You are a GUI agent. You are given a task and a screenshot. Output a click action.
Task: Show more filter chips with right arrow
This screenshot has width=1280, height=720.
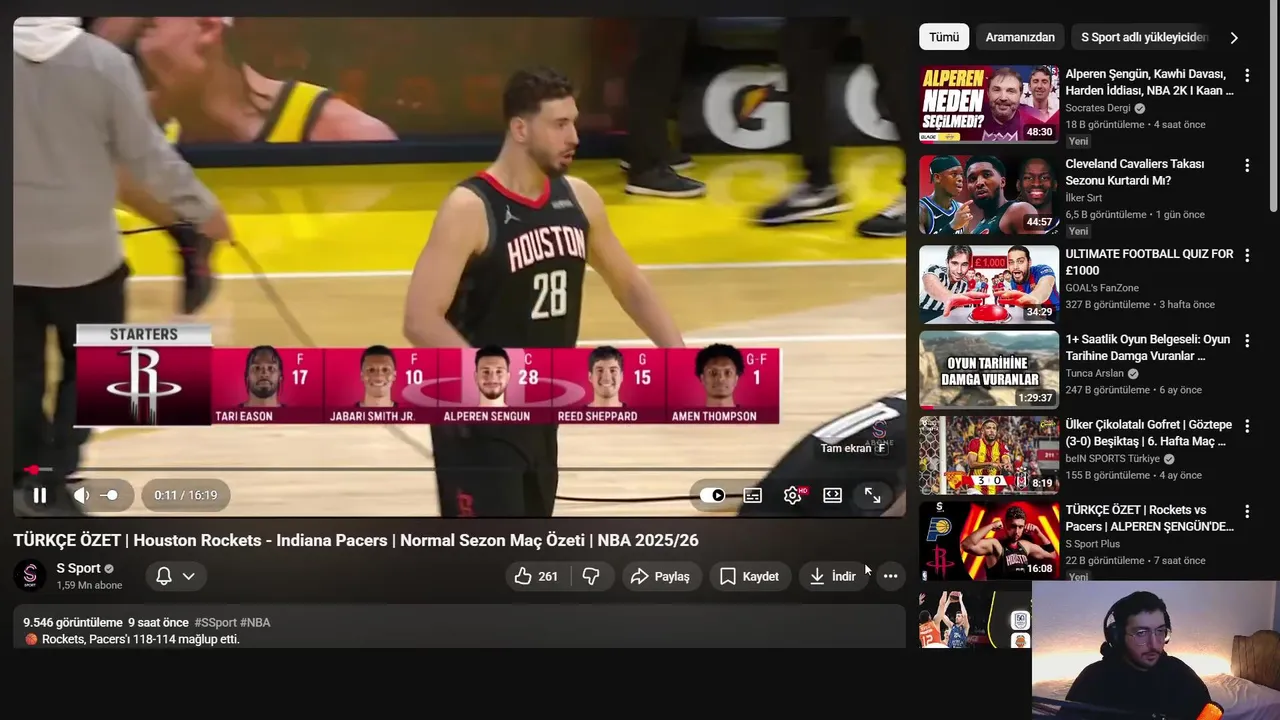pyautogui.click(x=1234, y=37)
